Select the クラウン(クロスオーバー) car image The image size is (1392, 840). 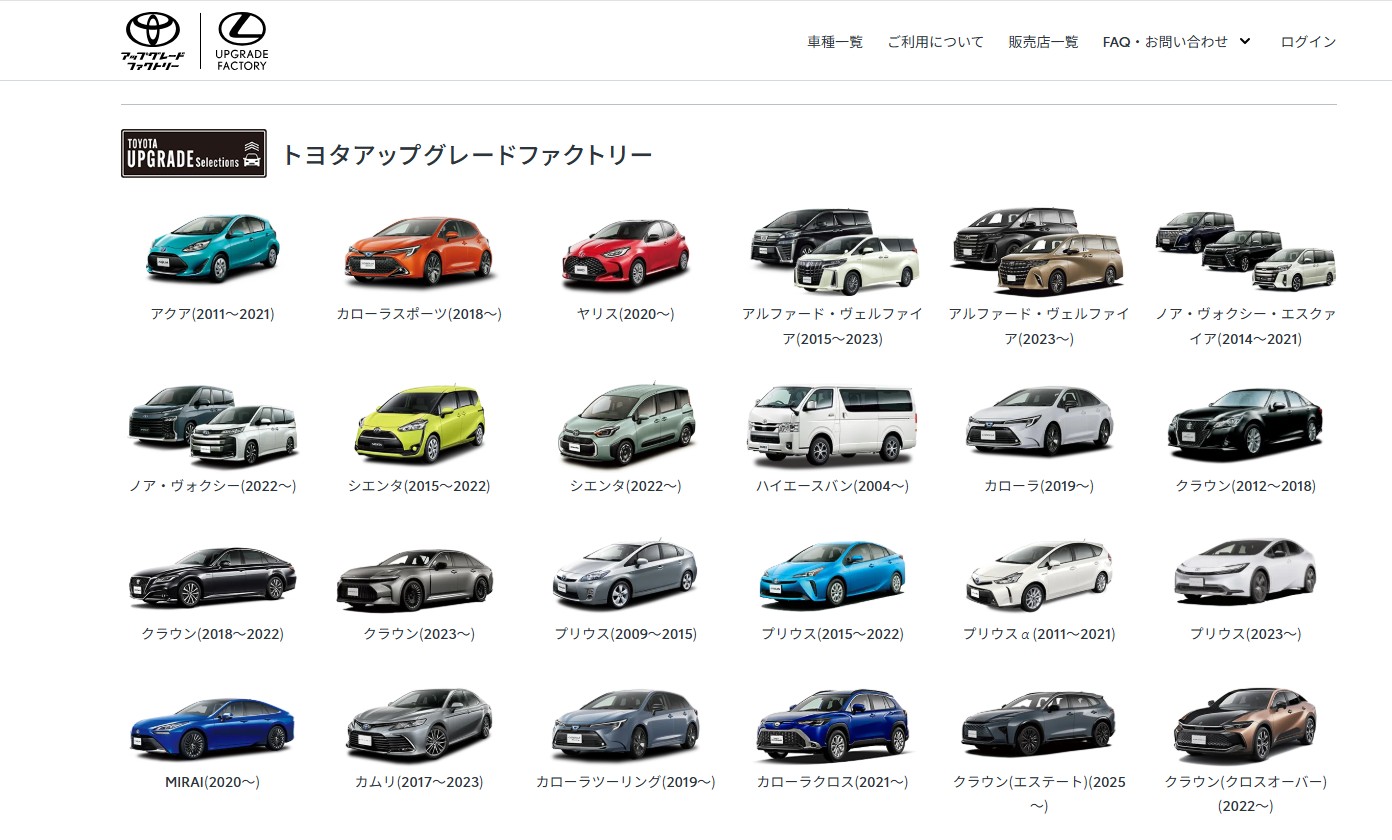click(1246, 725)
